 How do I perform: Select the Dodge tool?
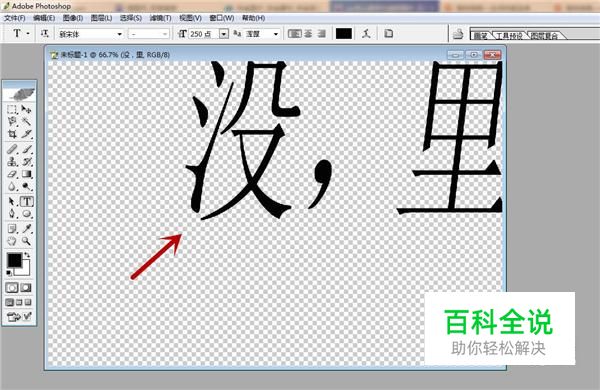(26, 186)
